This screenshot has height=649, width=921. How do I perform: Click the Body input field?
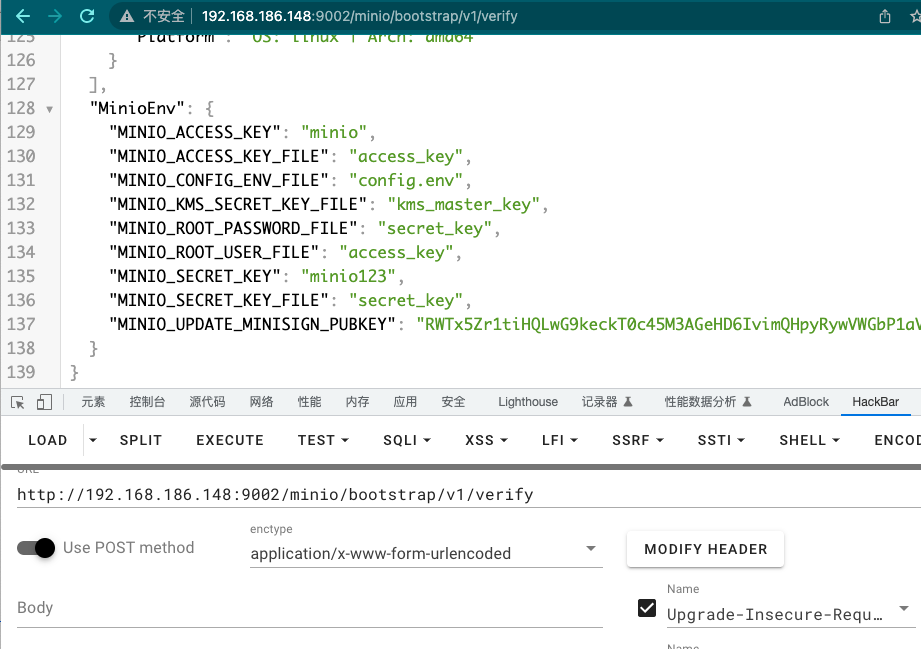click(310, 608)
